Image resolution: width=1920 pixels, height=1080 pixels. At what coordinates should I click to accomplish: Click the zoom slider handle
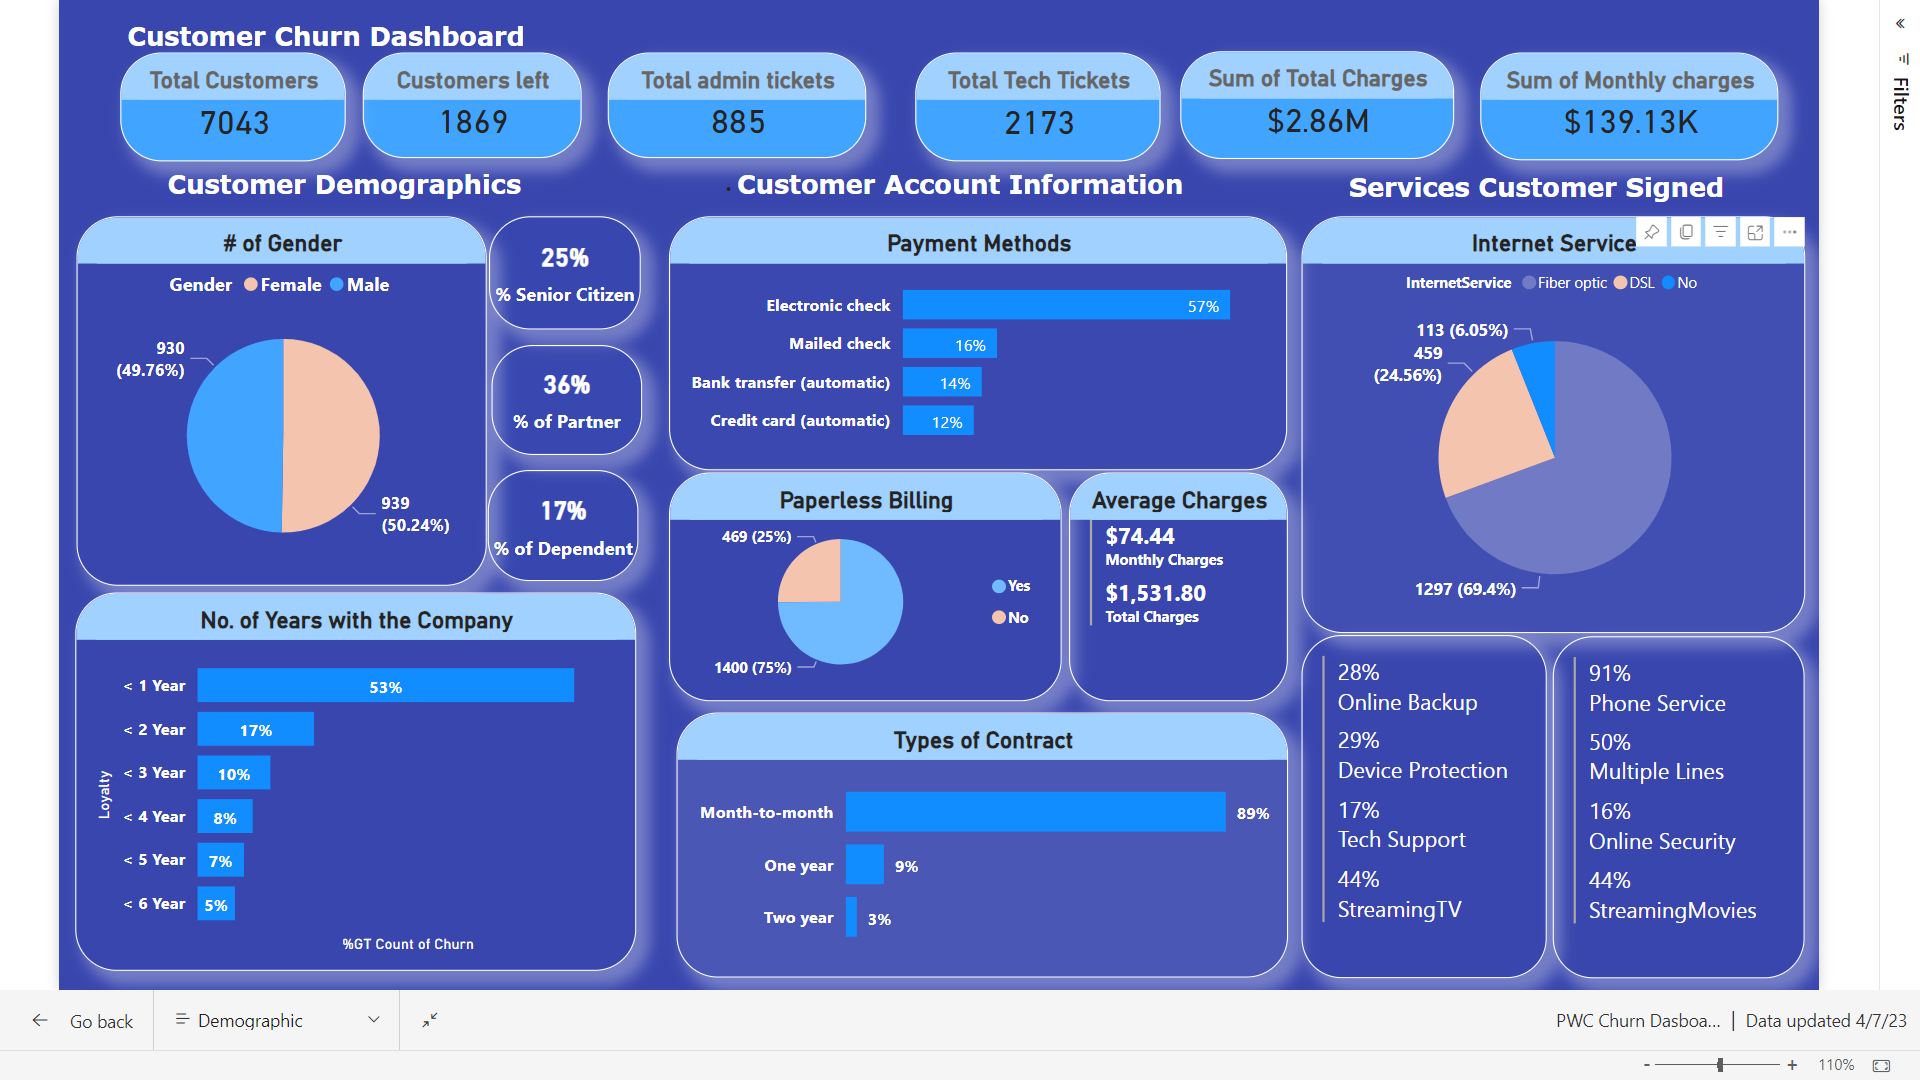point(1720,1066)
